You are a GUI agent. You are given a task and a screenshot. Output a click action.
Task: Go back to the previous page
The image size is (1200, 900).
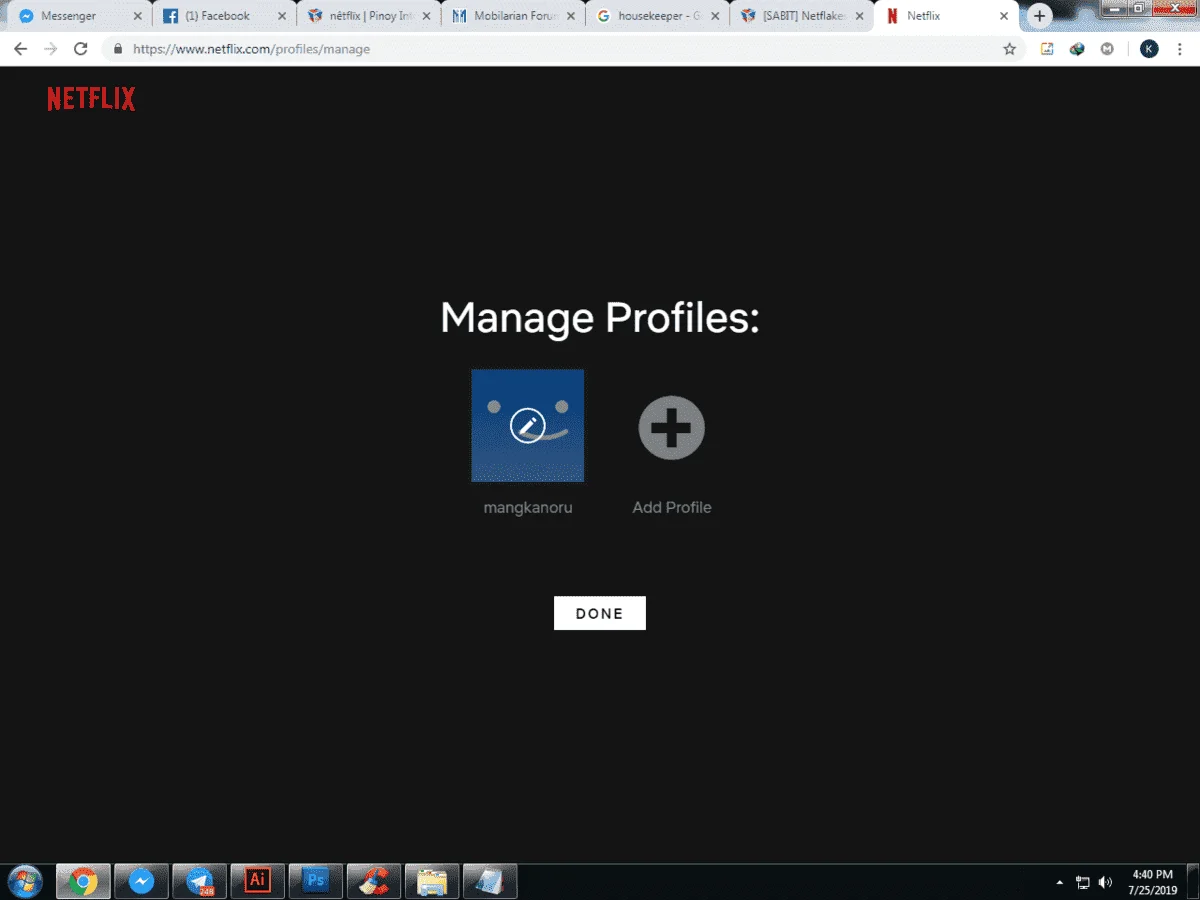click(20, 49)
